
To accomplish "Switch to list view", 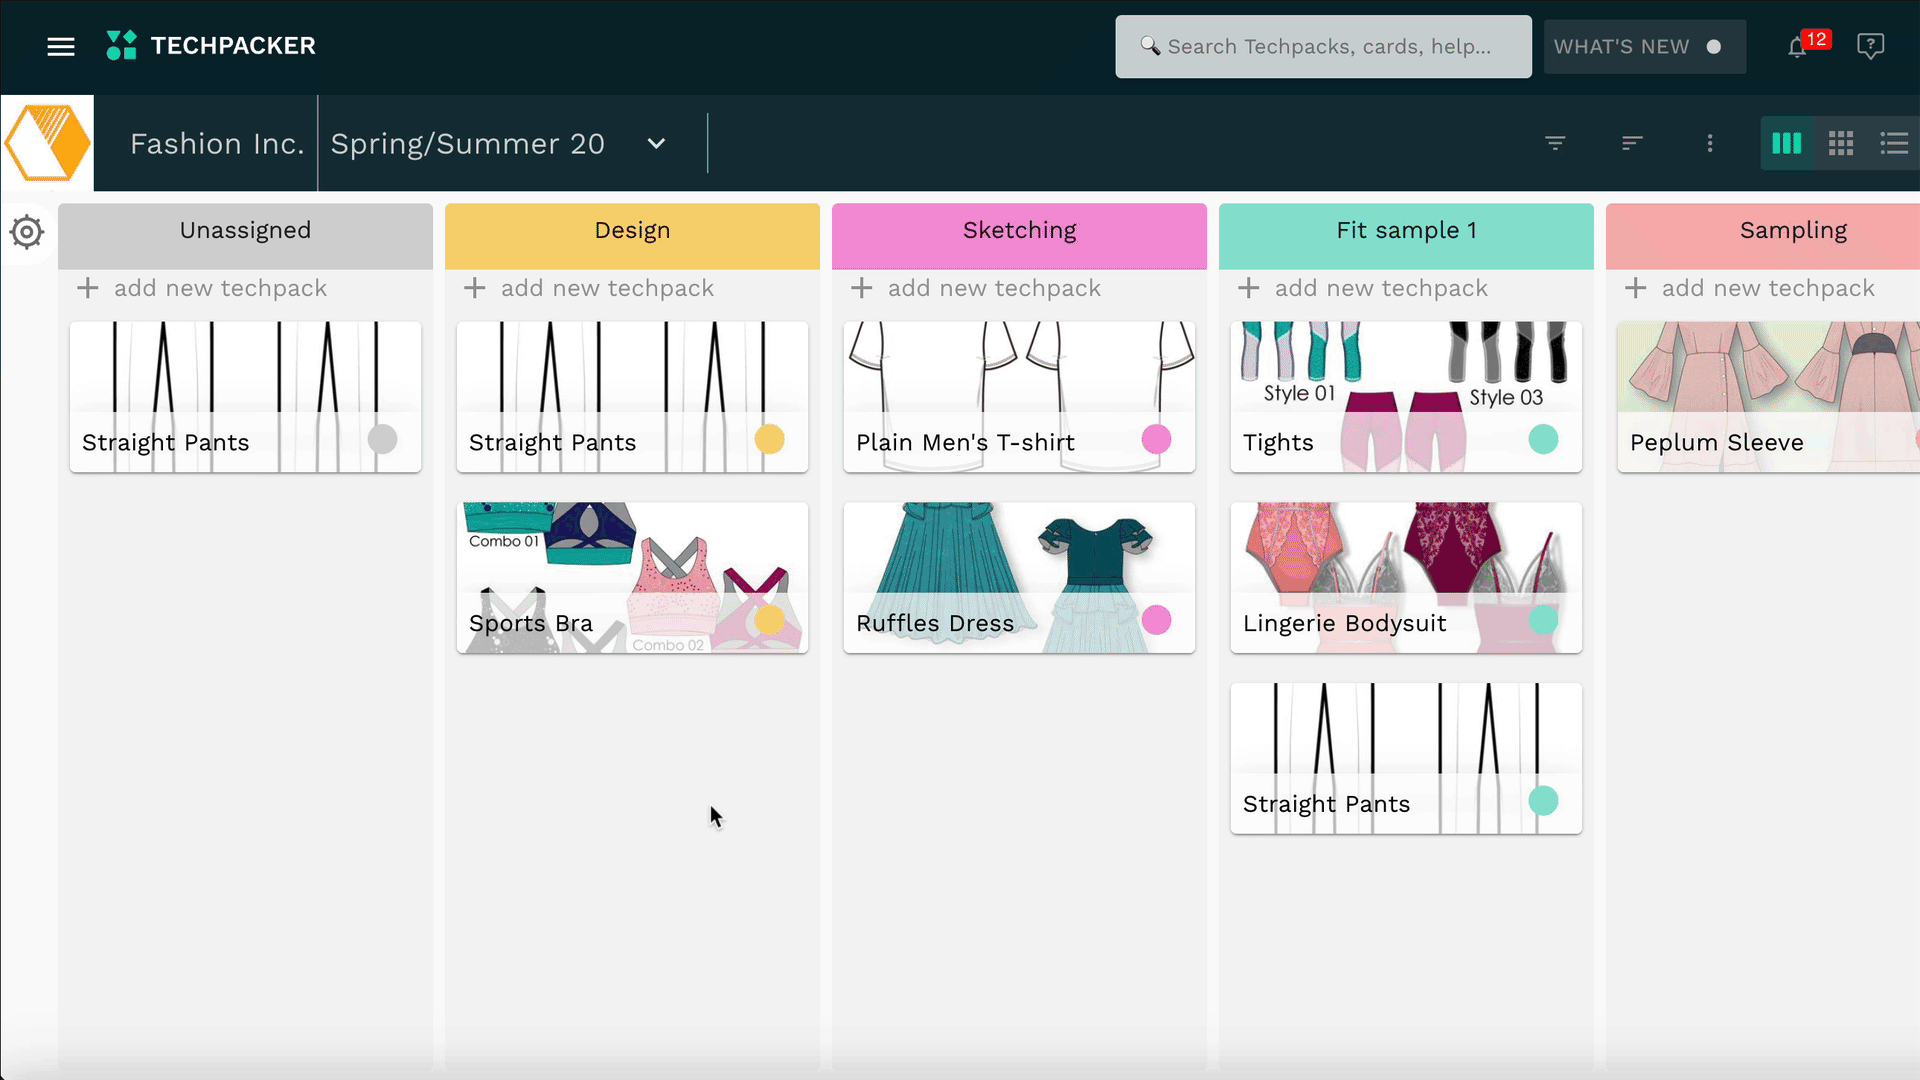I will coord(1894,143).
